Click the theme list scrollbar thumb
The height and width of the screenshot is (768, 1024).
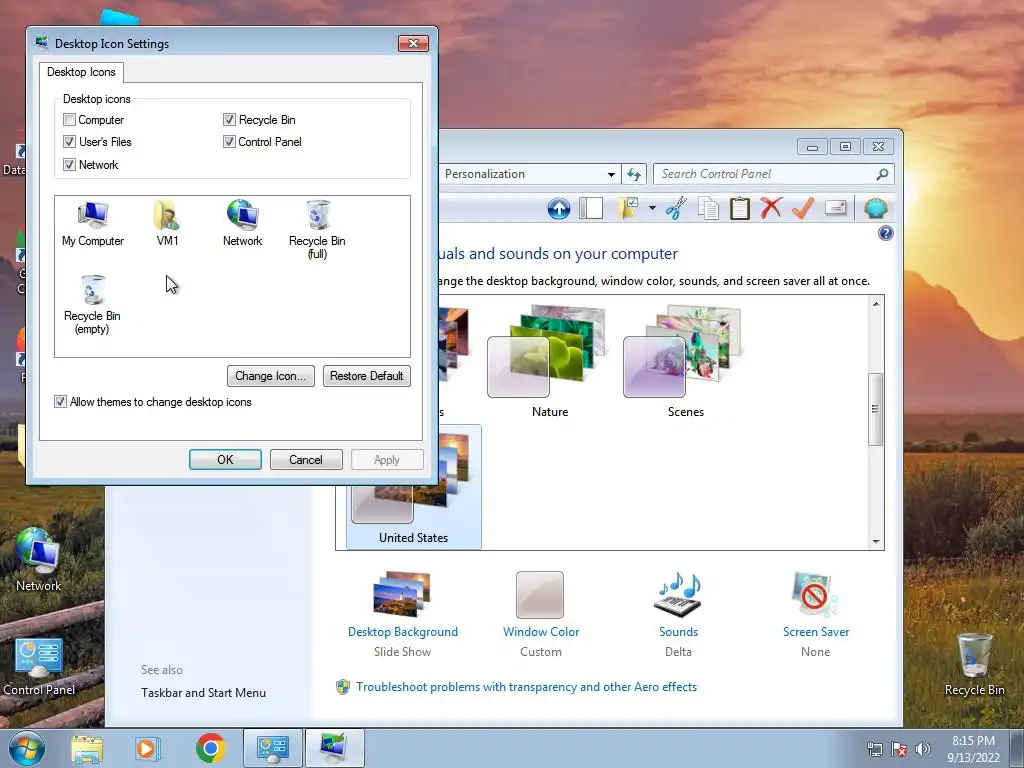pos(875,409)
